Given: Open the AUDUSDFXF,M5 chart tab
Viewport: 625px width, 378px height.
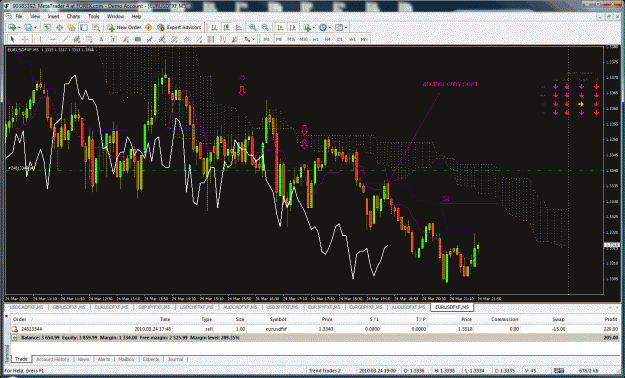Looking at the screenshot, I should click(408, 307).
